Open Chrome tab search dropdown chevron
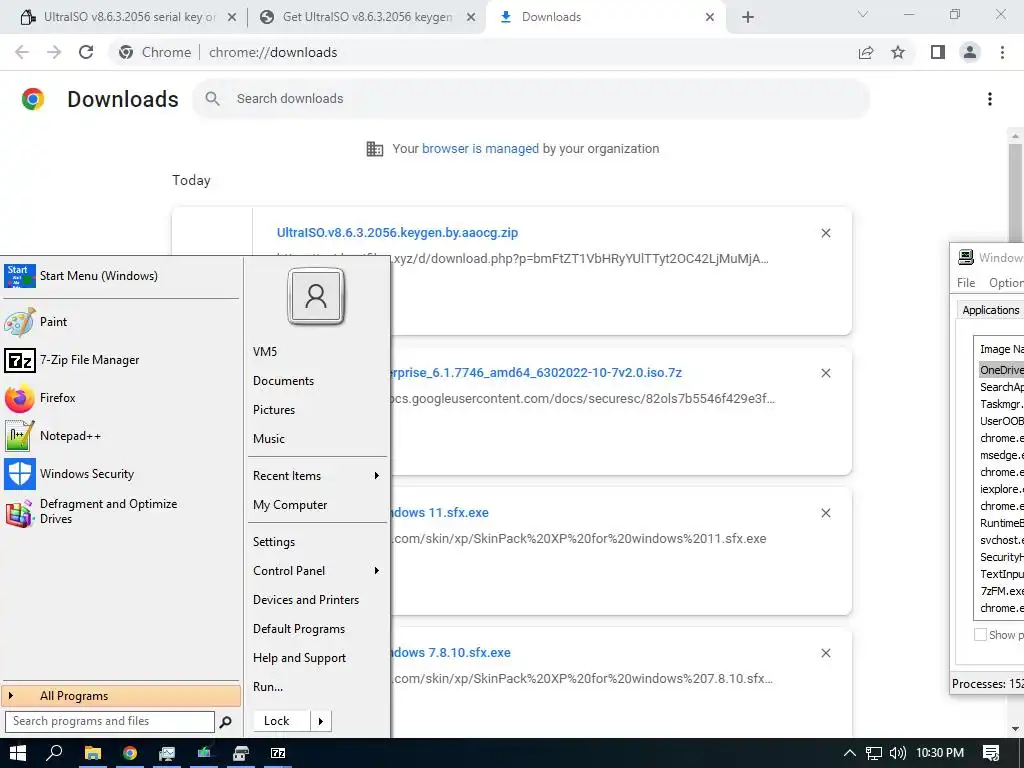Screen dimensions: 1024x768 tap(863, 14)
